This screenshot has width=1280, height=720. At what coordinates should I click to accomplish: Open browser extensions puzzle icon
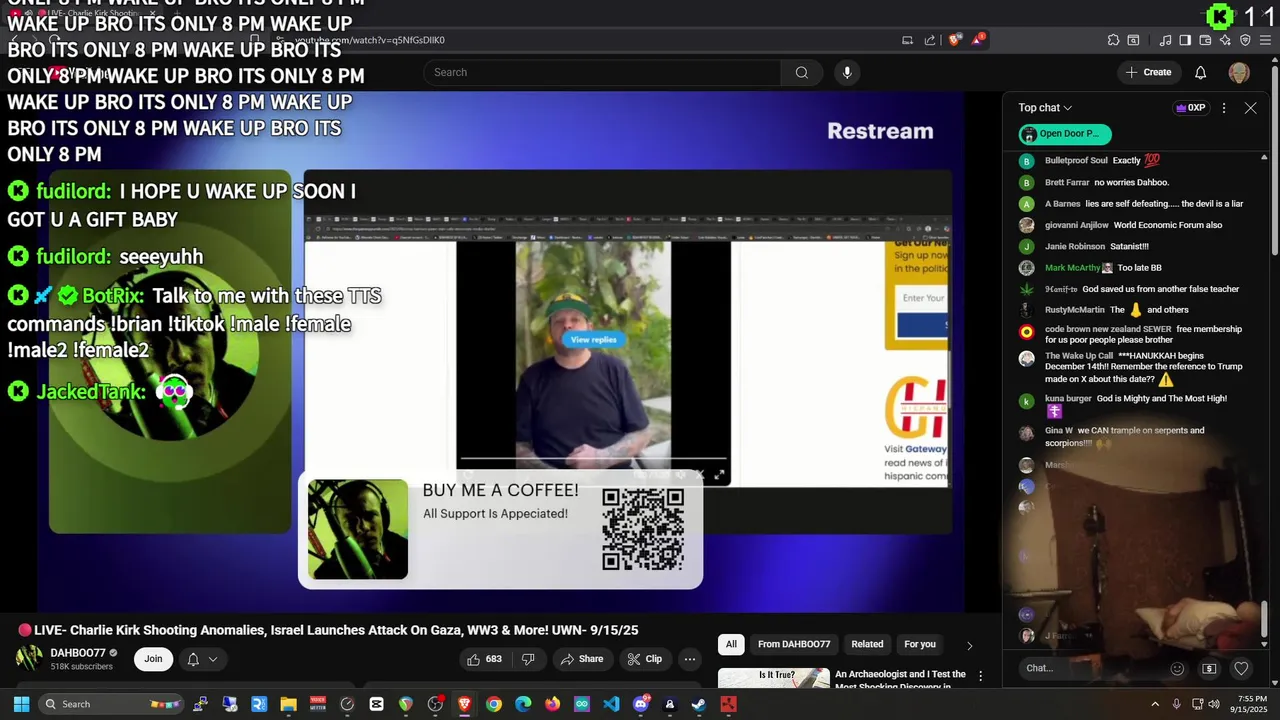pyautogui.click(x=1113, y=40)
